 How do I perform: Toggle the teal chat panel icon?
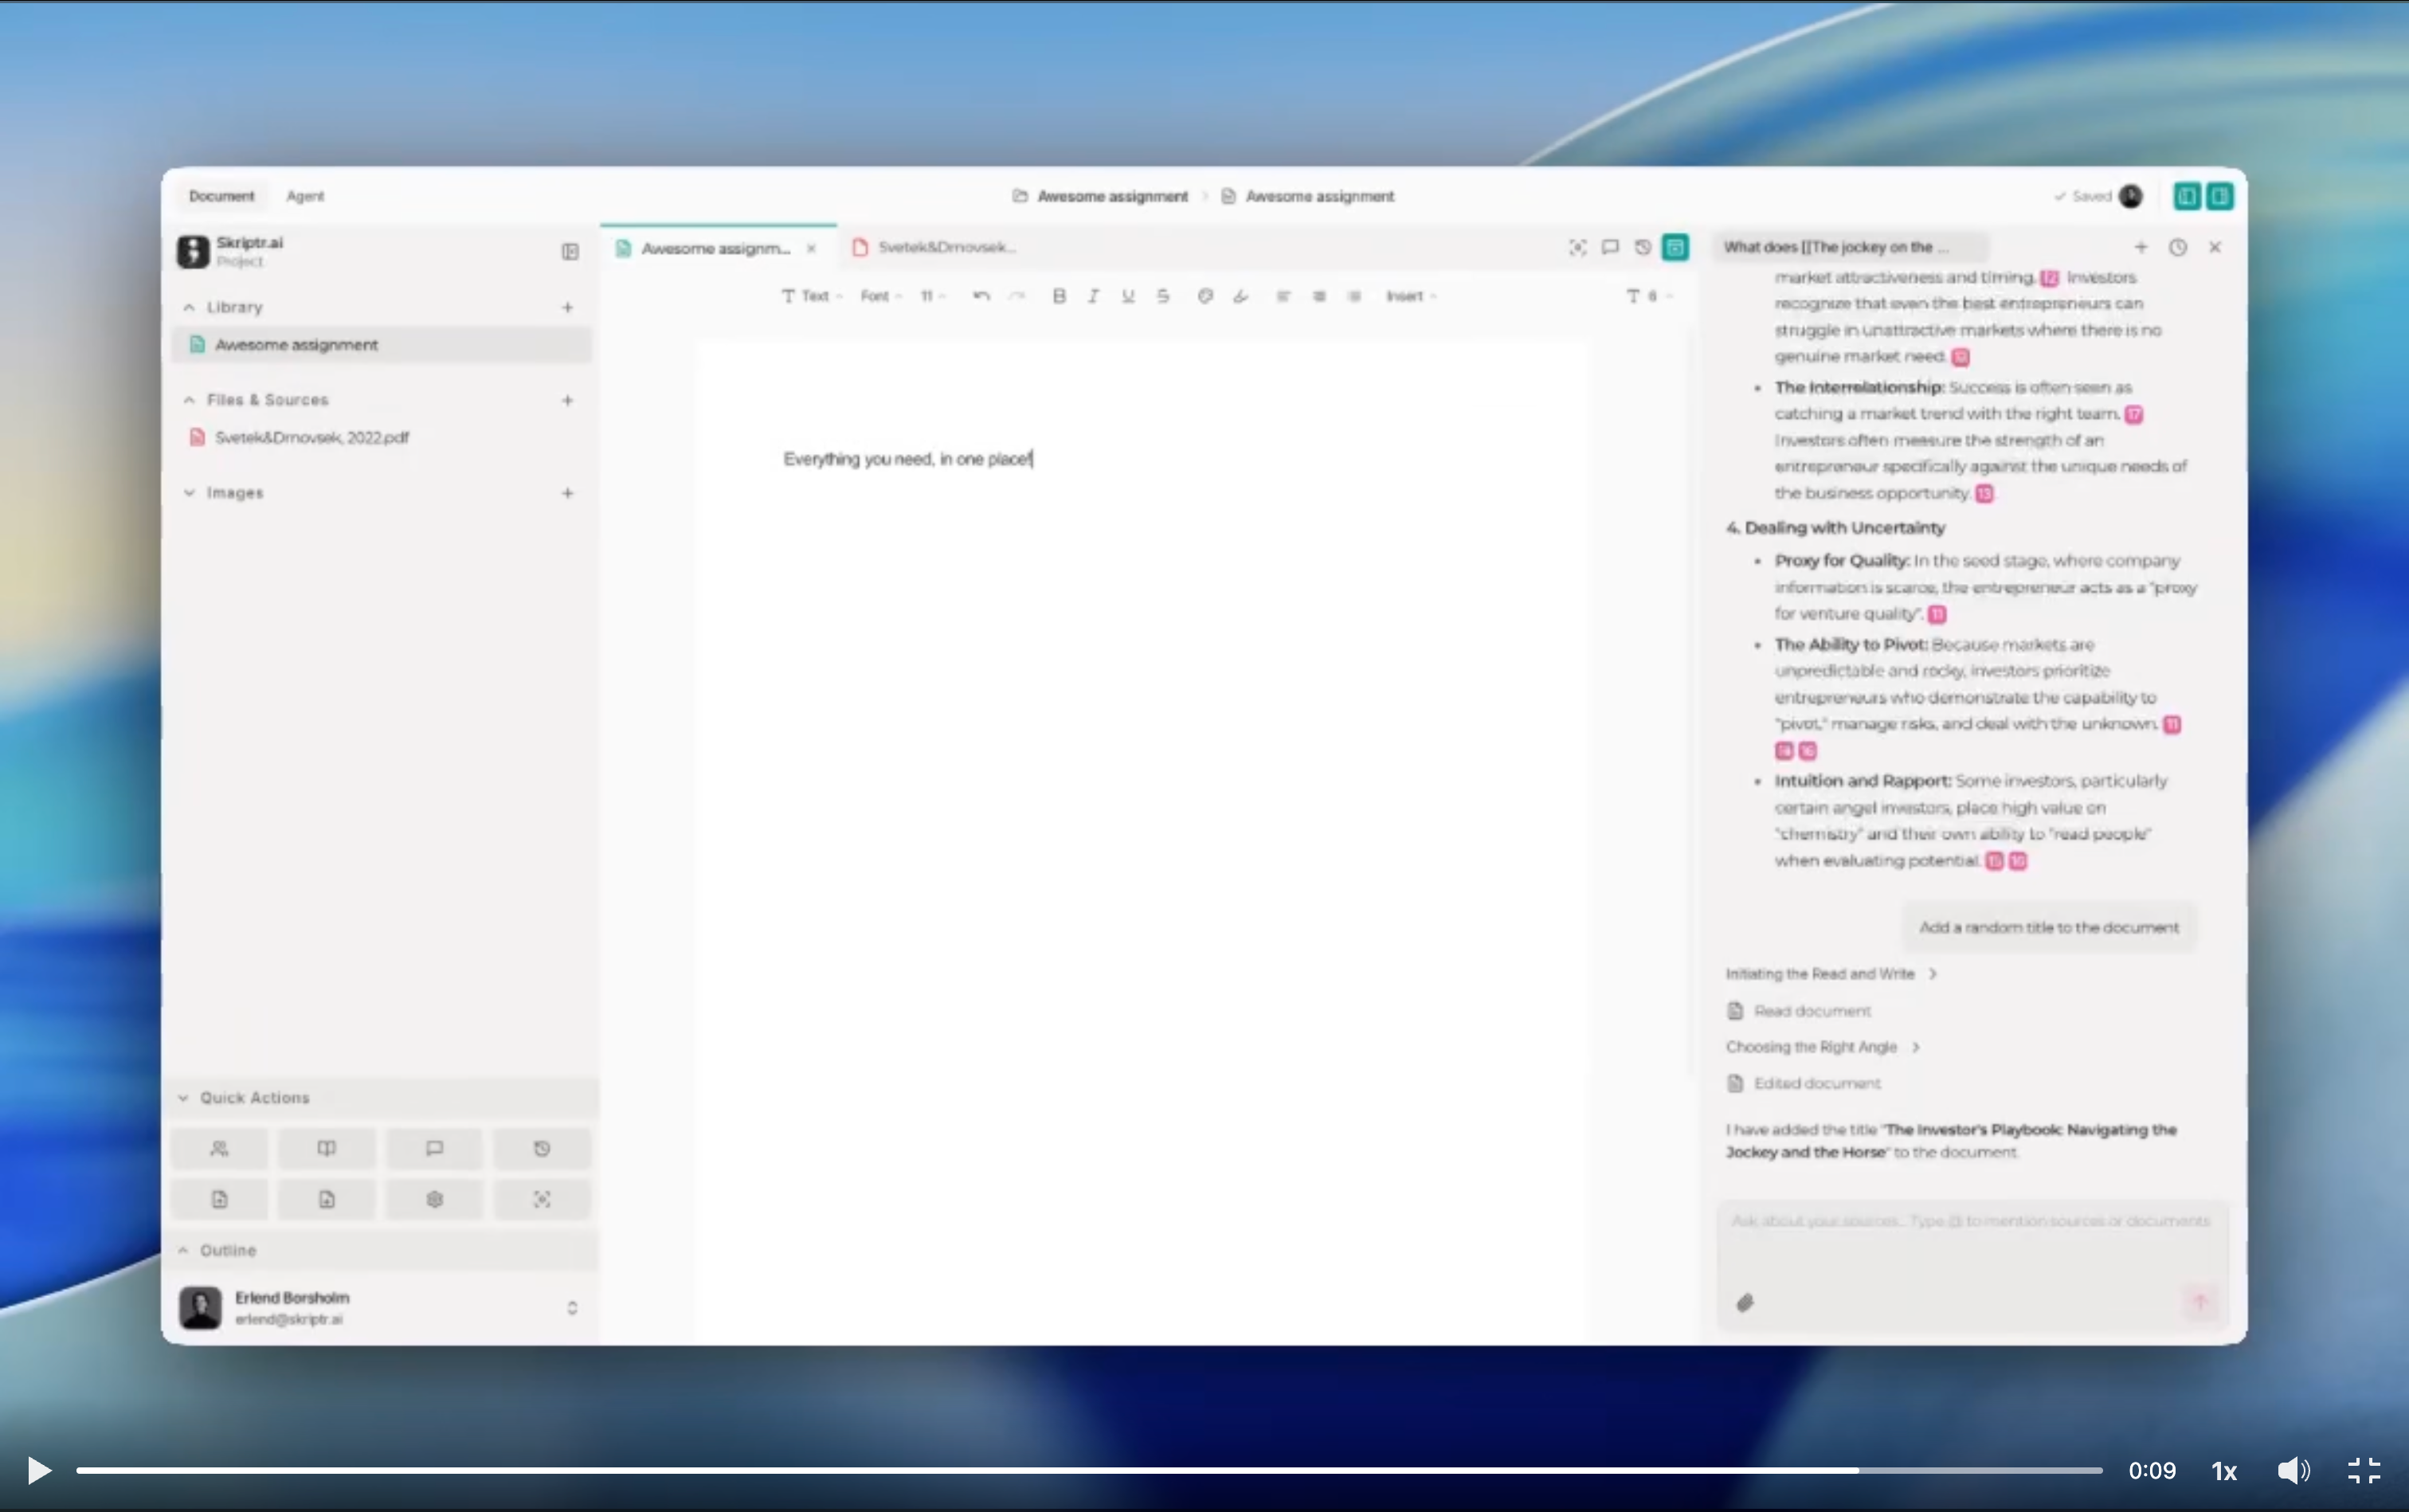(x=1675, y=247)
